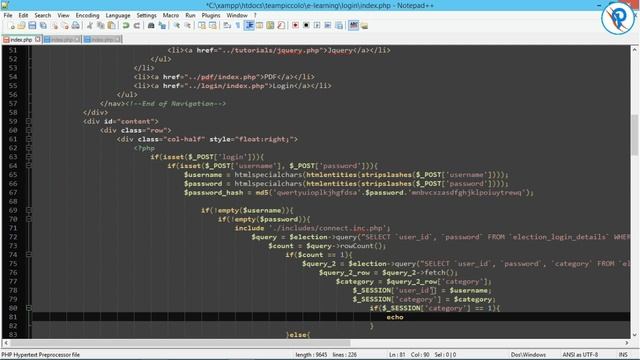Open the Language menu
This screenshot has height=360, width=640.
pos(118,15)
